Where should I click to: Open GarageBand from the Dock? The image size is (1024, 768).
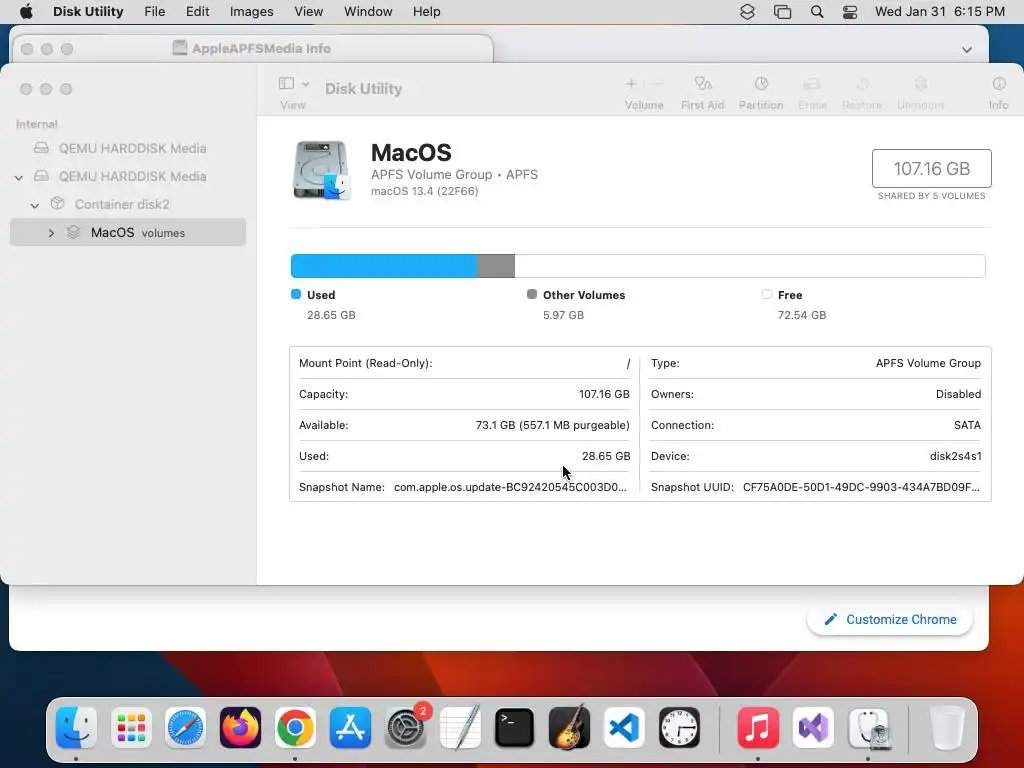coord(569,728)
